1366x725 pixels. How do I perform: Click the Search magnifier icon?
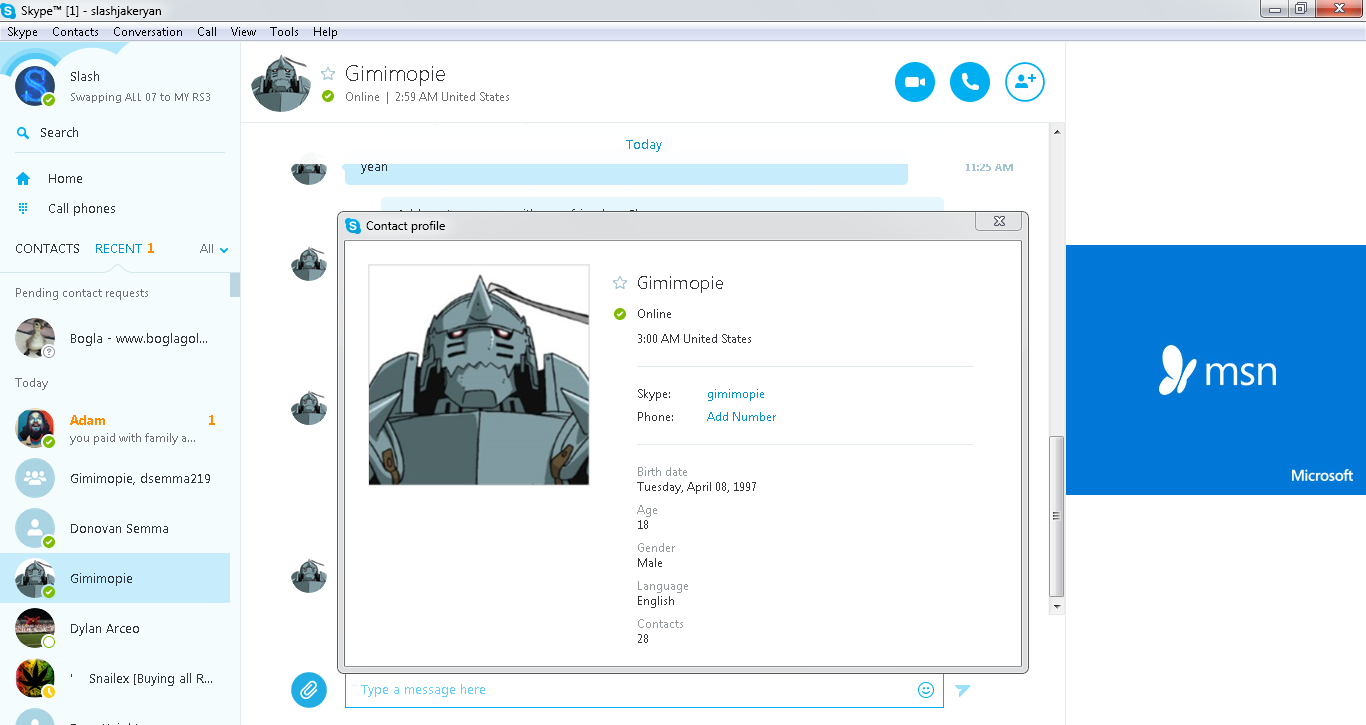[x=23, y=133]
